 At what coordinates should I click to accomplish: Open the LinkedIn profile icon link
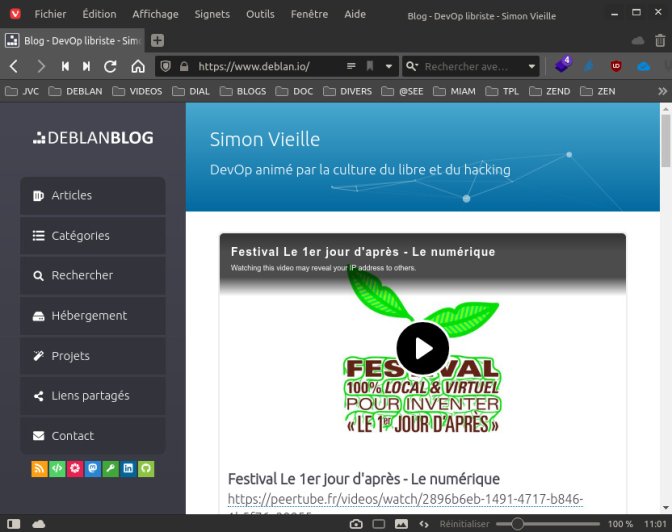(128, 468)
